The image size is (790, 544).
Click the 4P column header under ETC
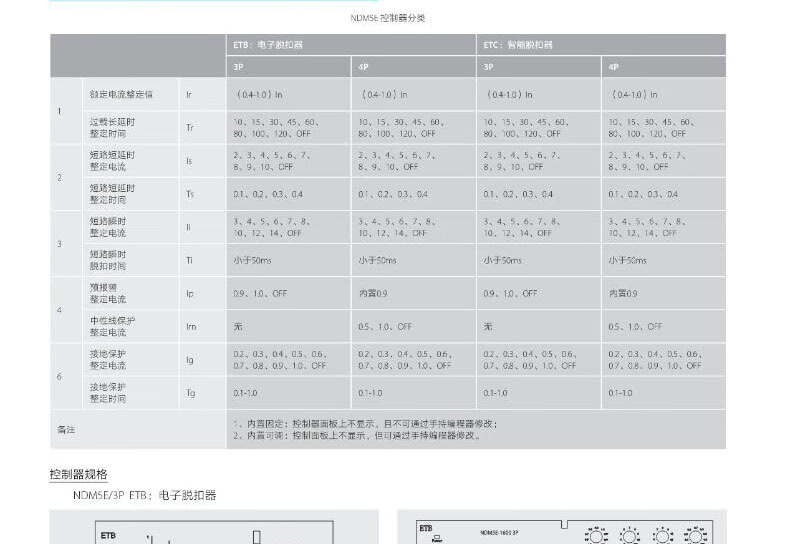point(614,68)
